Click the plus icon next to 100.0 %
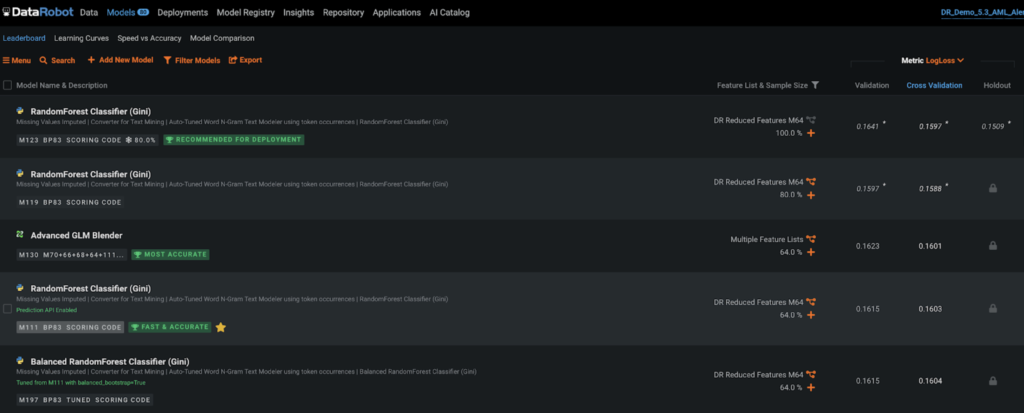 (x=811, y=133)
